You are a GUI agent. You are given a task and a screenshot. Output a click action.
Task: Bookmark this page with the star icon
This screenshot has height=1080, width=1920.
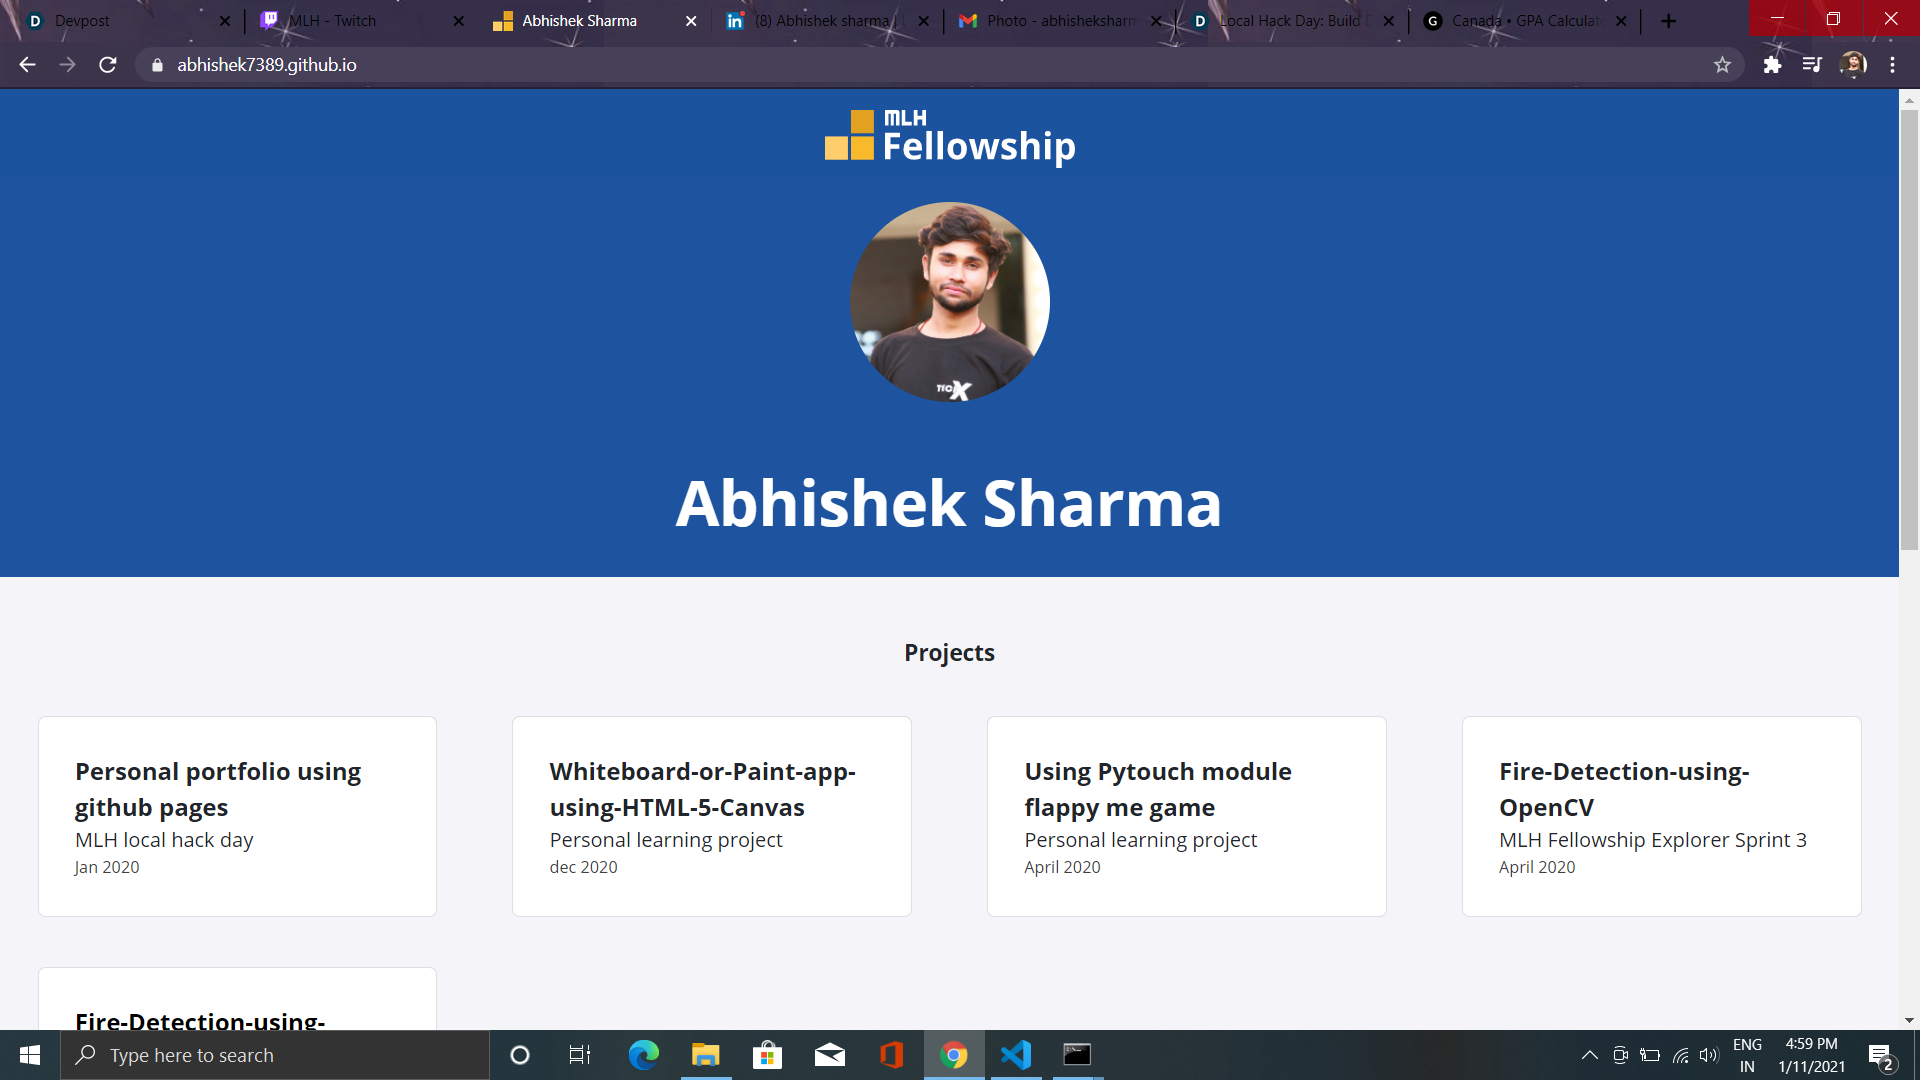pos(1722,65)
